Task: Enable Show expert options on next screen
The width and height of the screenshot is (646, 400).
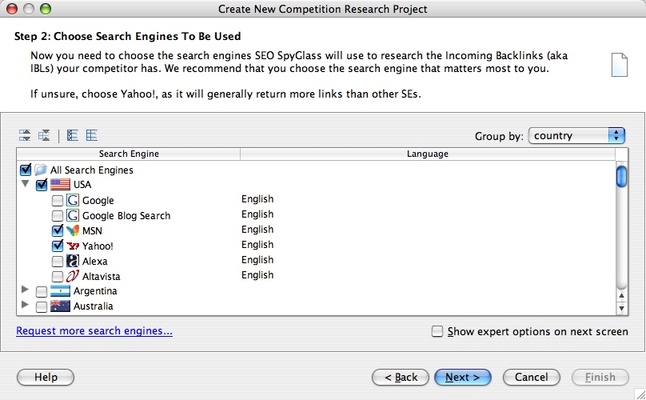Action: coord(437,331)
